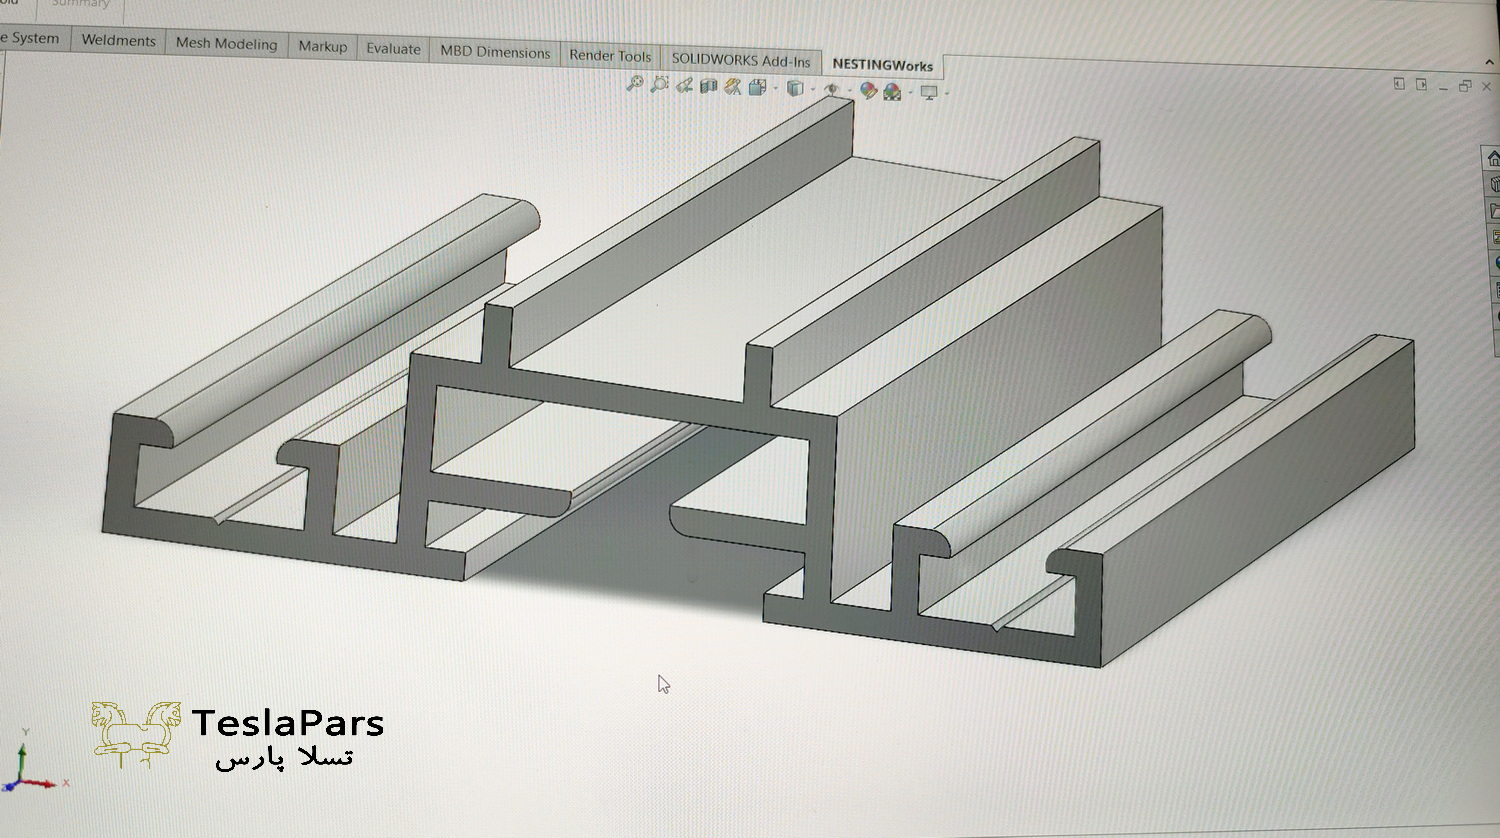The height and width of the screenshot is (838, 1500).
Task: Click the View Orientation cube icon
Action: pos(757,88)
